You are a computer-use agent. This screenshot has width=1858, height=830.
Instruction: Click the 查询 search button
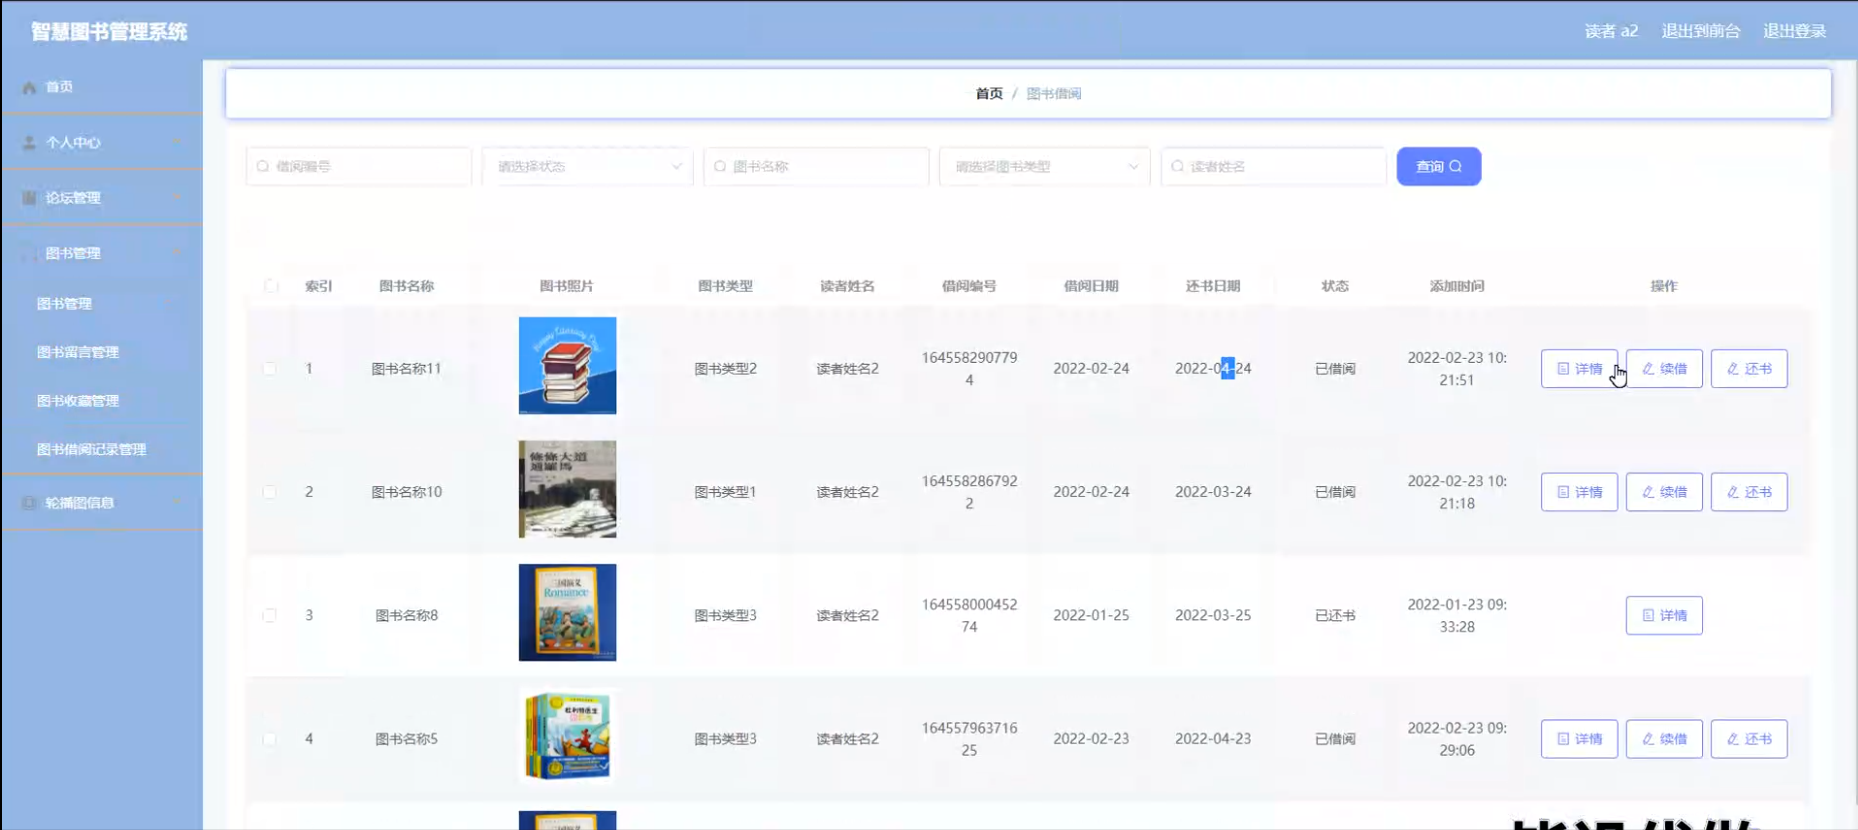pyautogui.click(x=1438, y=166)
